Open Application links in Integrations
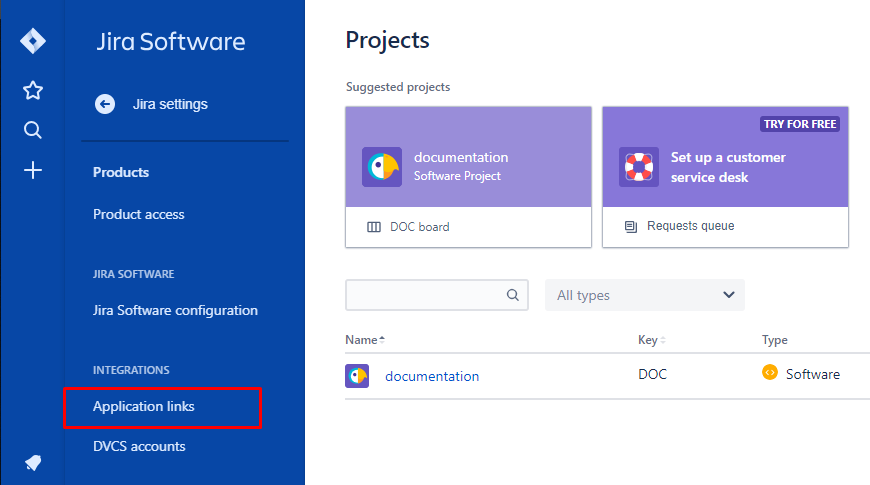This screenshot has width=870, height=485. tap(144, 406)
